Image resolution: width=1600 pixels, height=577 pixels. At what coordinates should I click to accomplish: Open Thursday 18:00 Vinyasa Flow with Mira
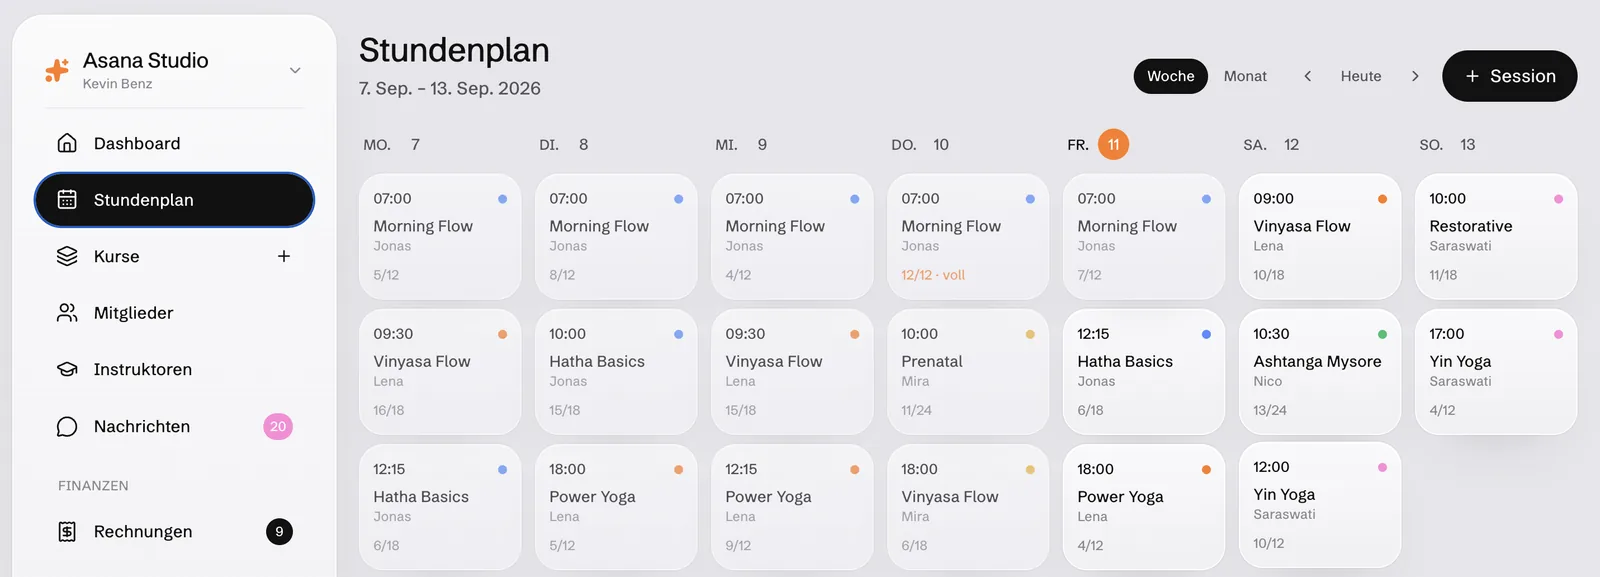tap(968, 507)
